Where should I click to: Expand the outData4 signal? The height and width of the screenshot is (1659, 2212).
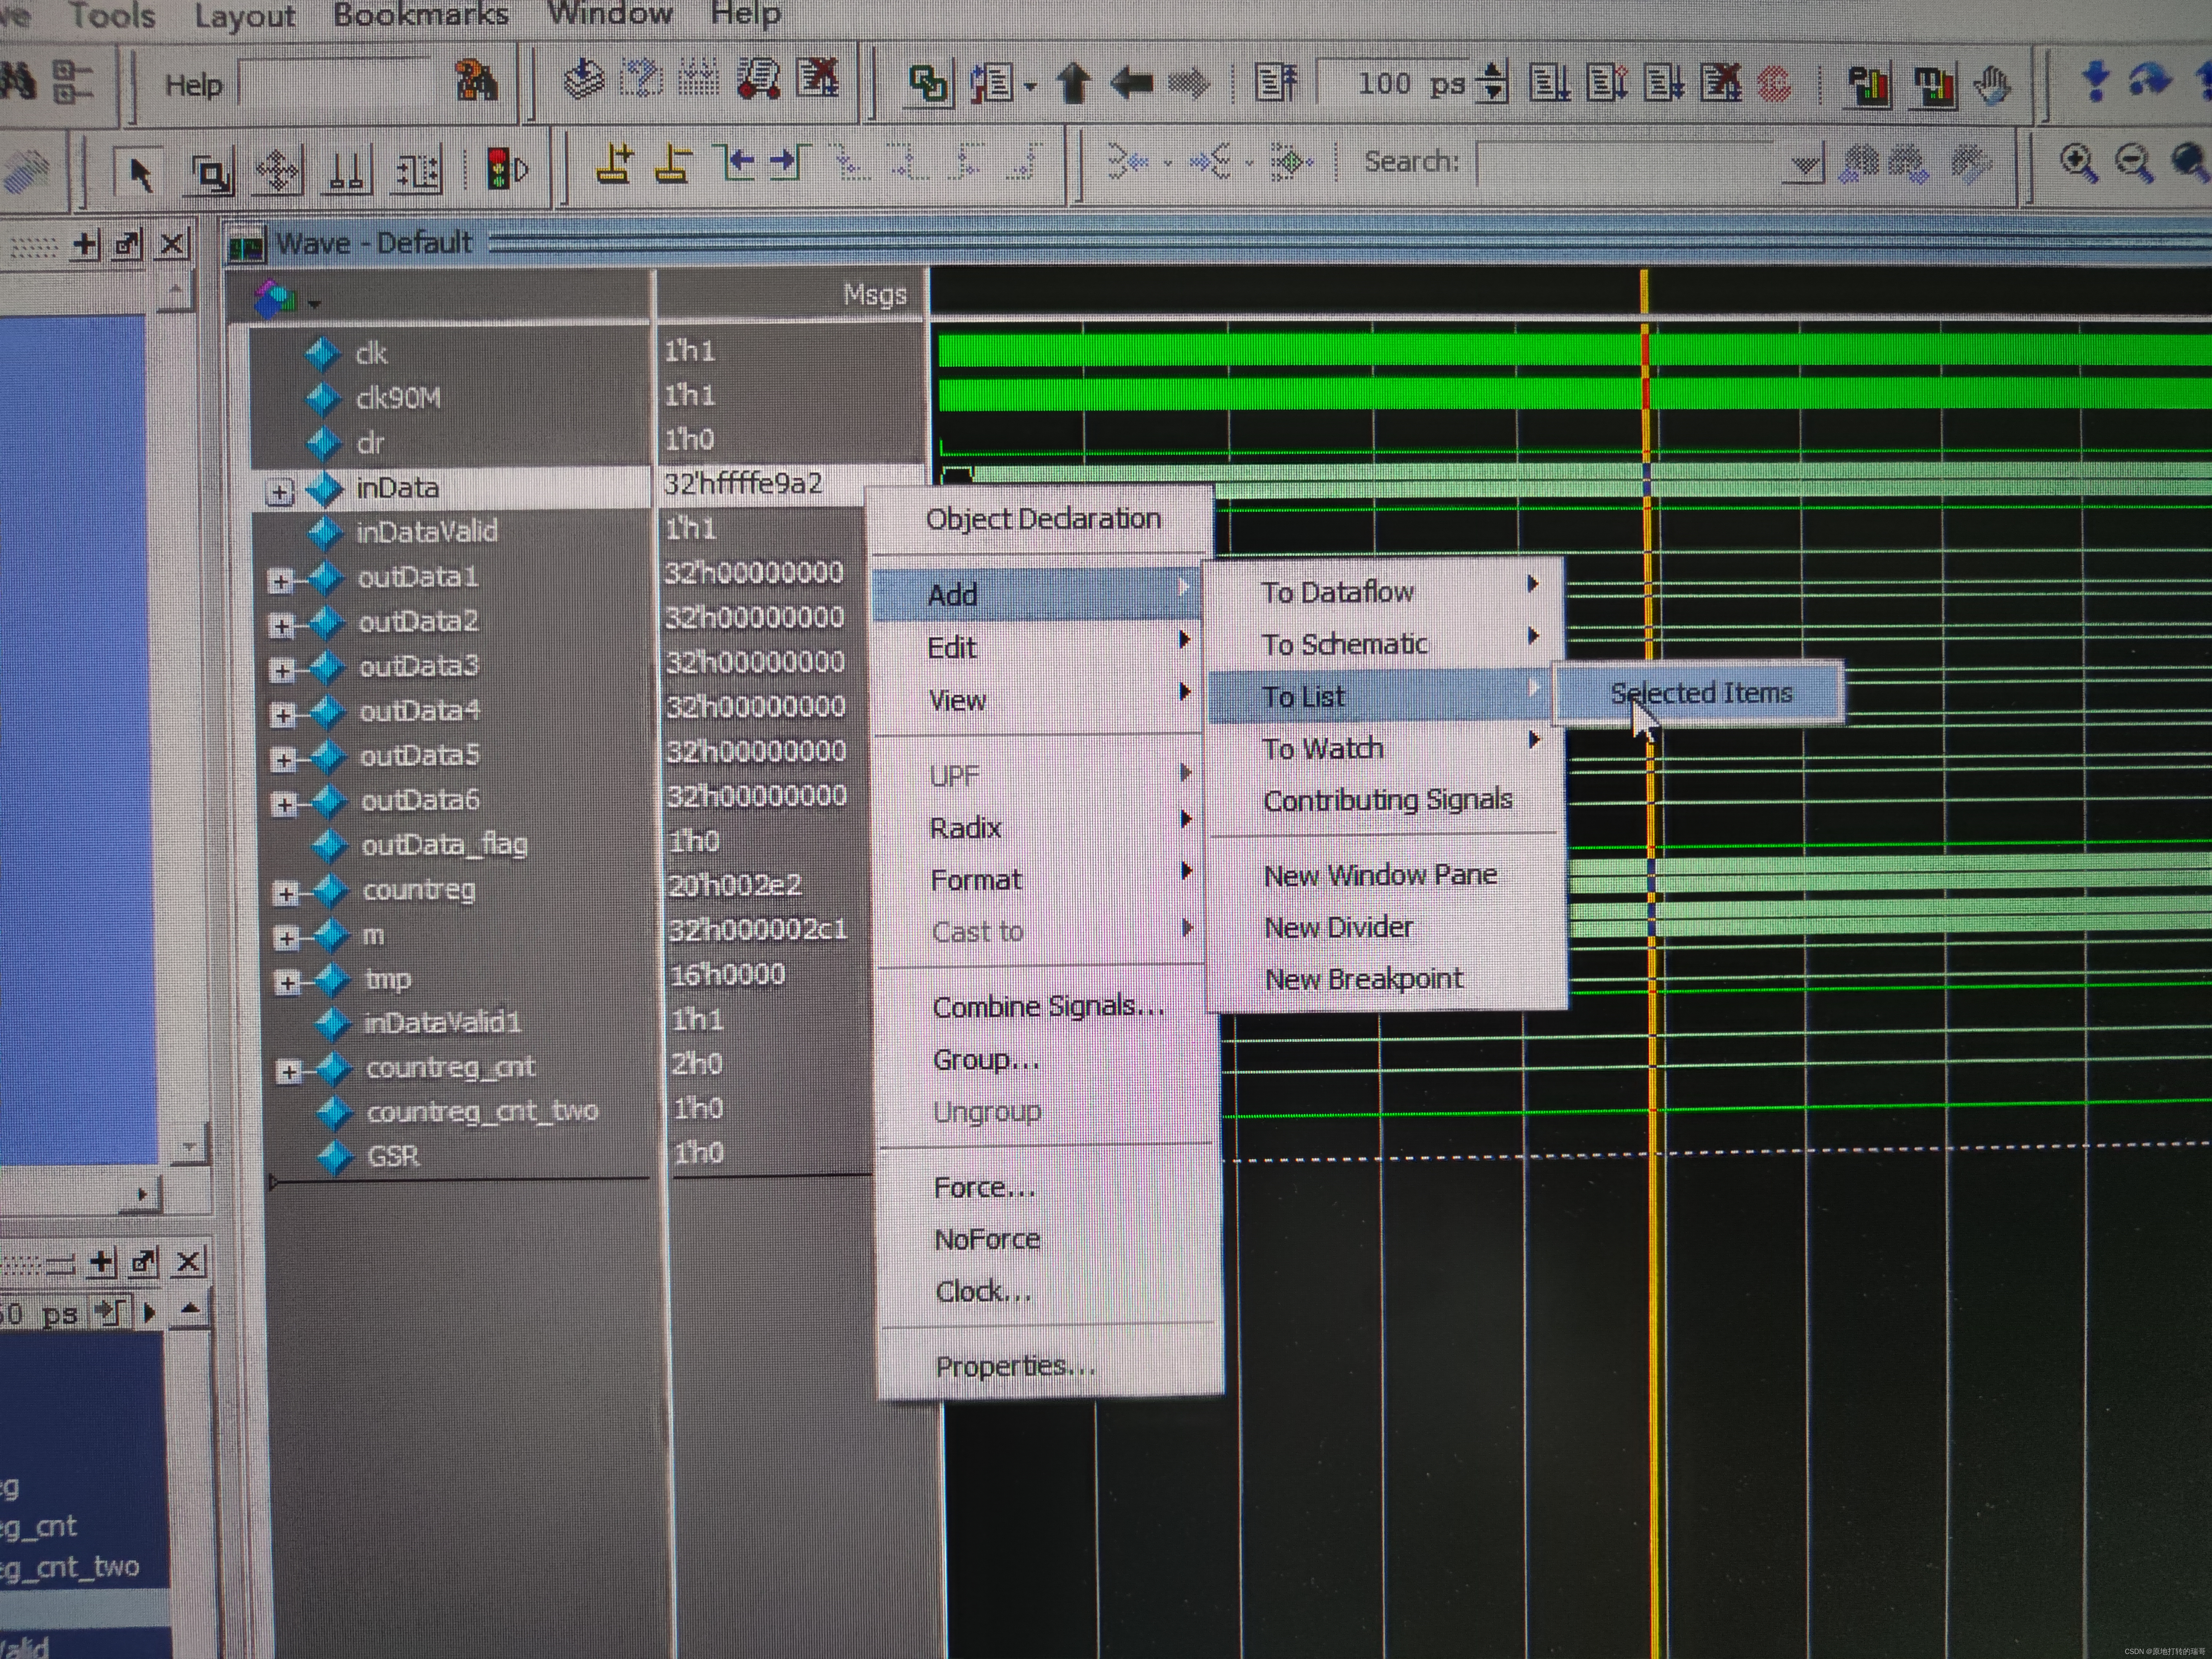(283, 714)
